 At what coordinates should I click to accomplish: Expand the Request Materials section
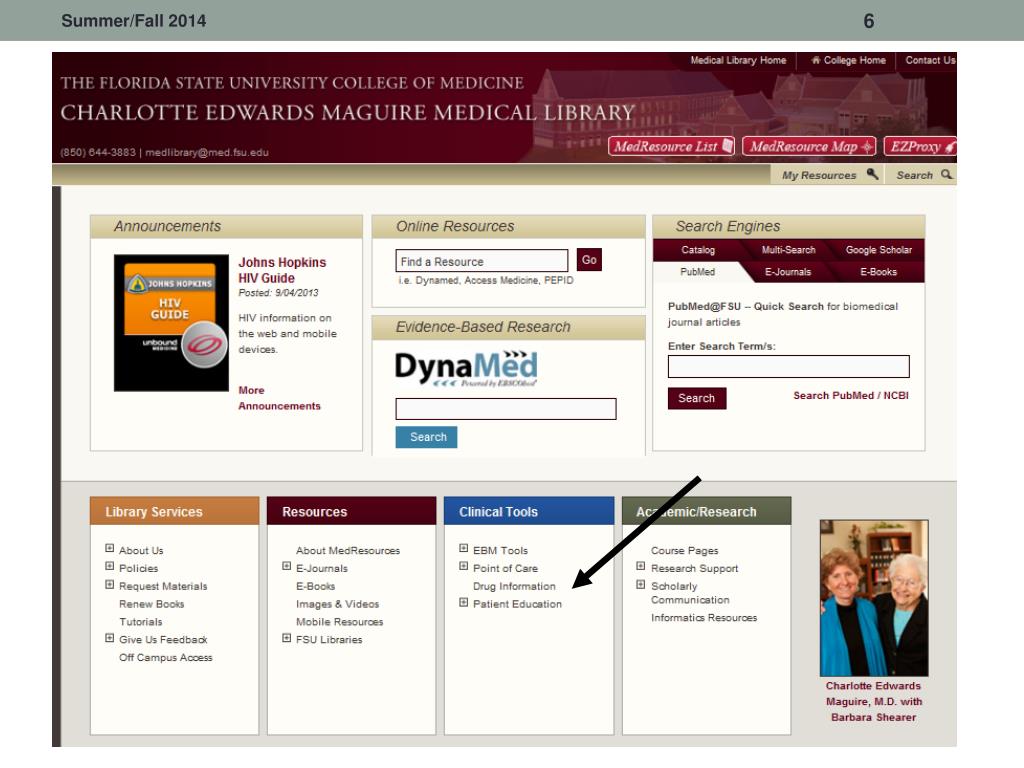(x=110, y=584)
